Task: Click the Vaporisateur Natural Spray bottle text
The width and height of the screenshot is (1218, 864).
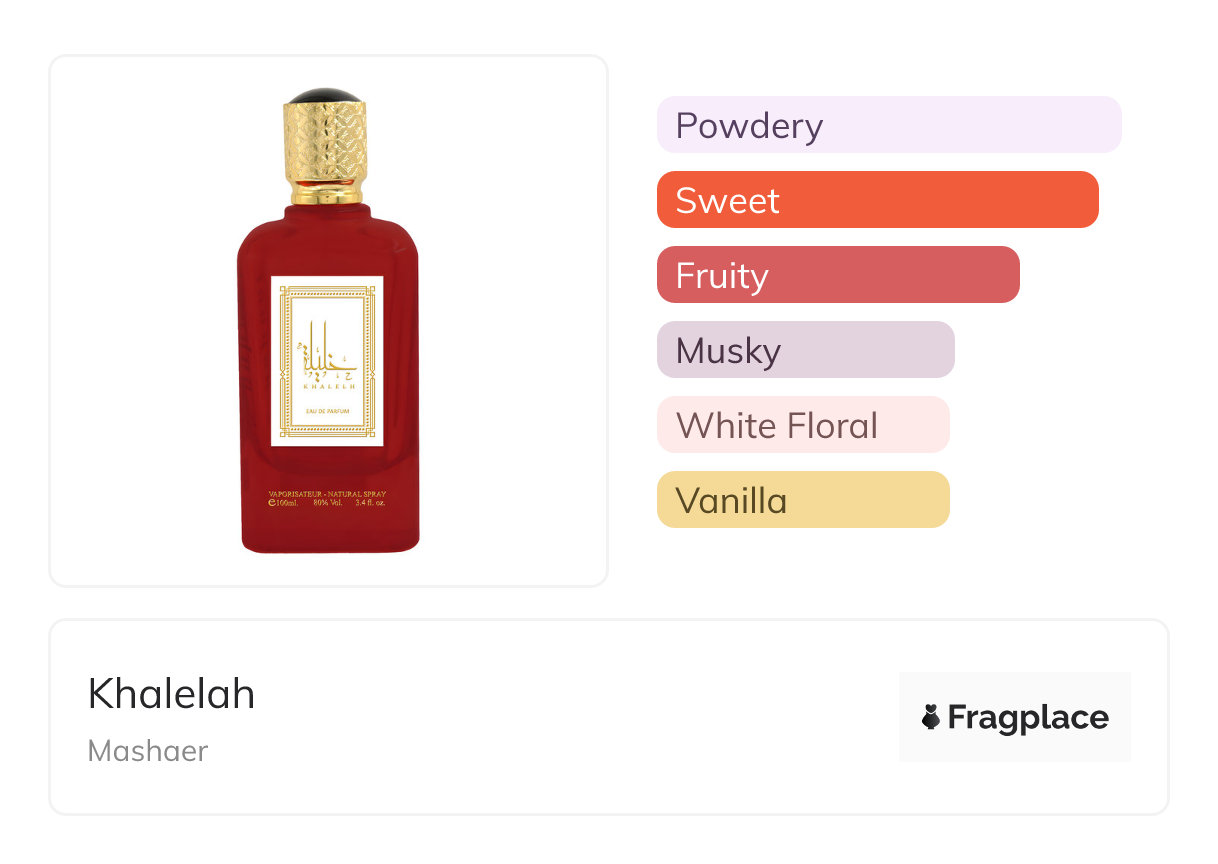Action: [327, 494]
